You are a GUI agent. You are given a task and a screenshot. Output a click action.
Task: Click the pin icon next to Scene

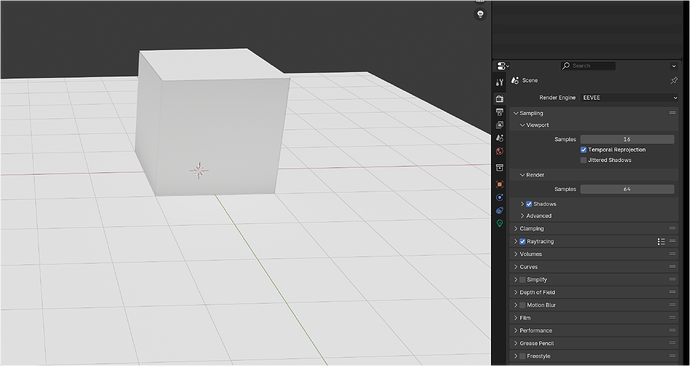click(x=674, y=81)
